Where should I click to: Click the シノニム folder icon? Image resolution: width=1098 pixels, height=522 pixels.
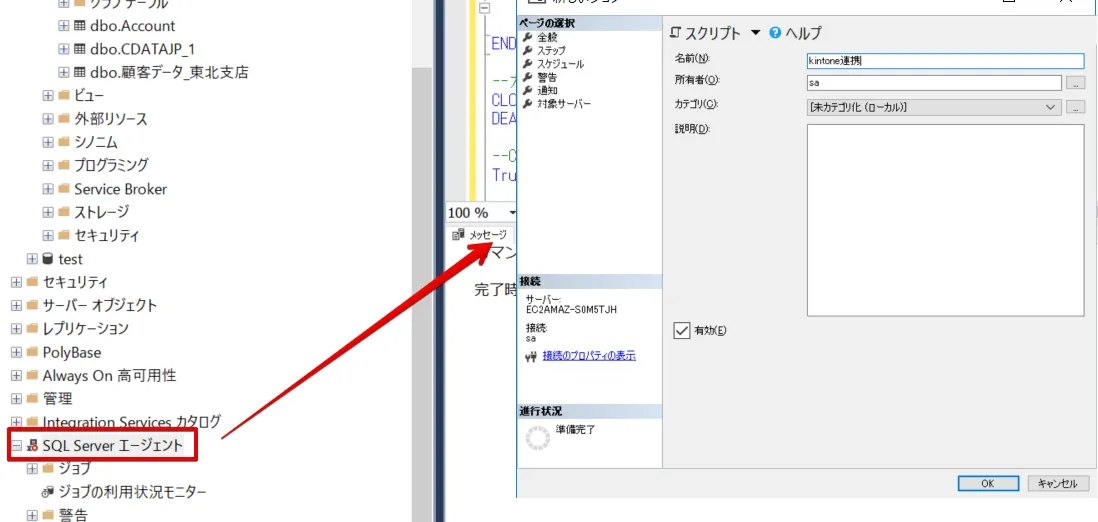[64, 142]
